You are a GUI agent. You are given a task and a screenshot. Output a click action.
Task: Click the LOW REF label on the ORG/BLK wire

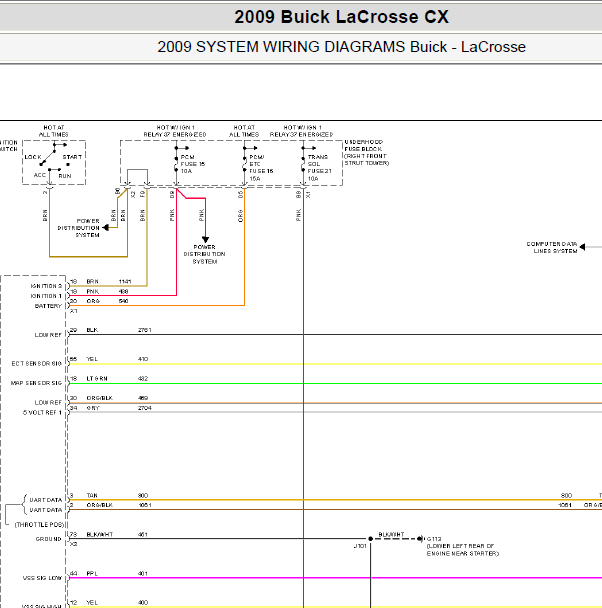pyautogui.click(x=48, y=403)
